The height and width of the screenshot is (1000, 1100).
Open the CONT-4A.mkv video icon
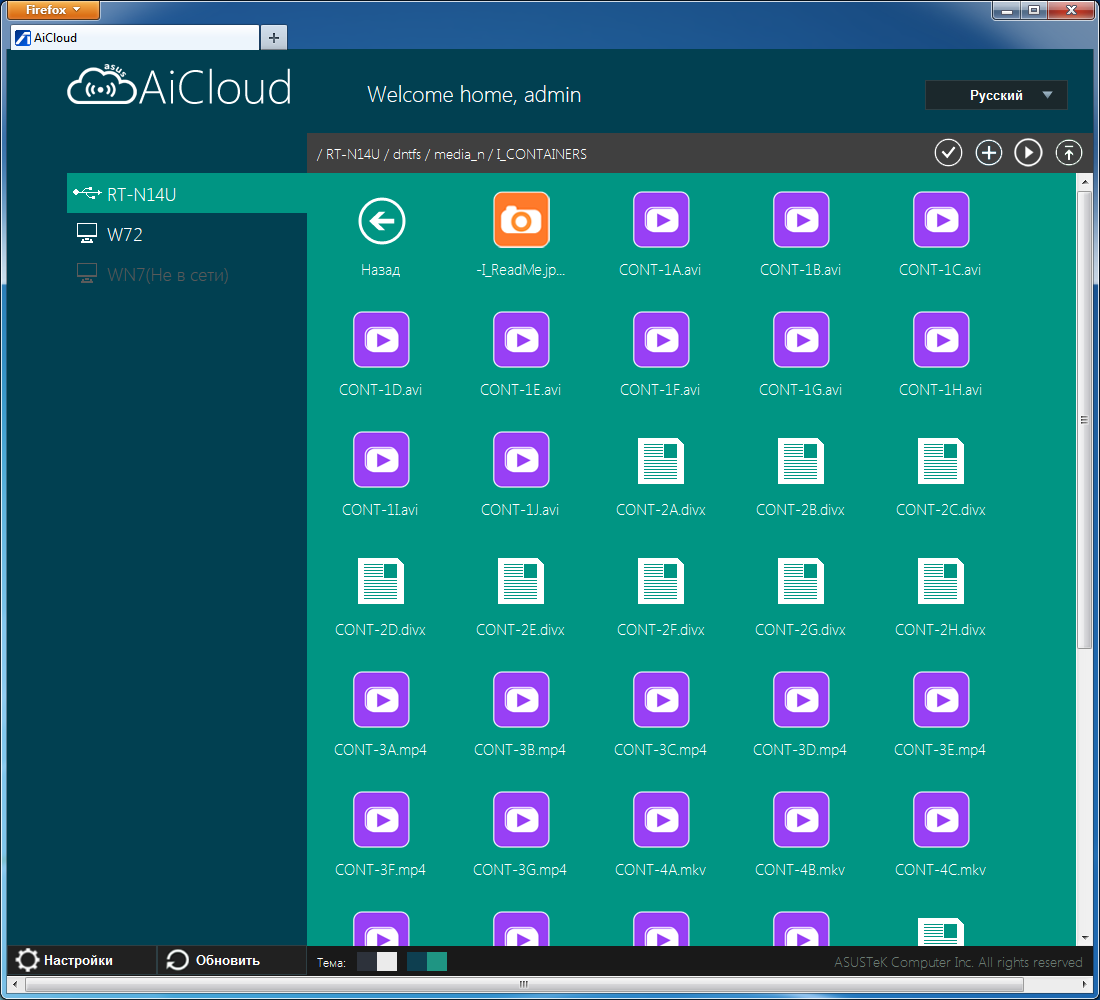coord(661,820)
